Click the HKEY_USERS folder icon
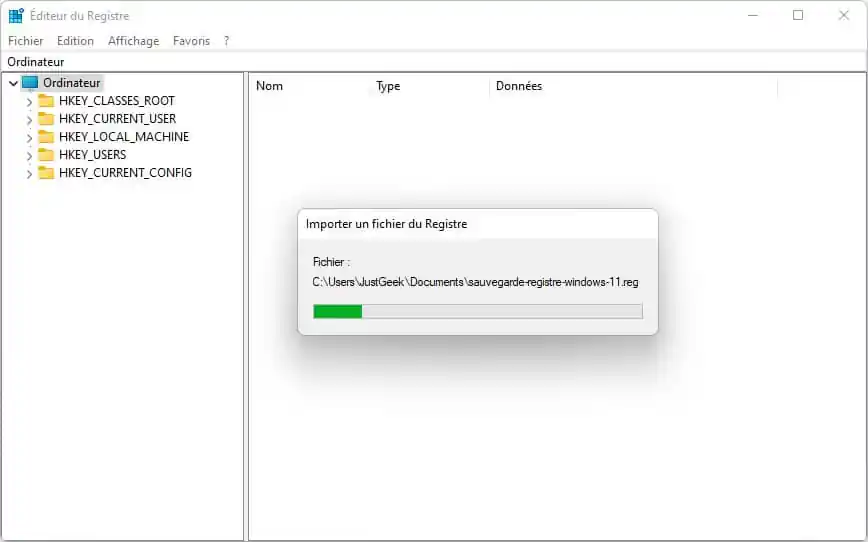868x542 pixels. pos(46,154)
